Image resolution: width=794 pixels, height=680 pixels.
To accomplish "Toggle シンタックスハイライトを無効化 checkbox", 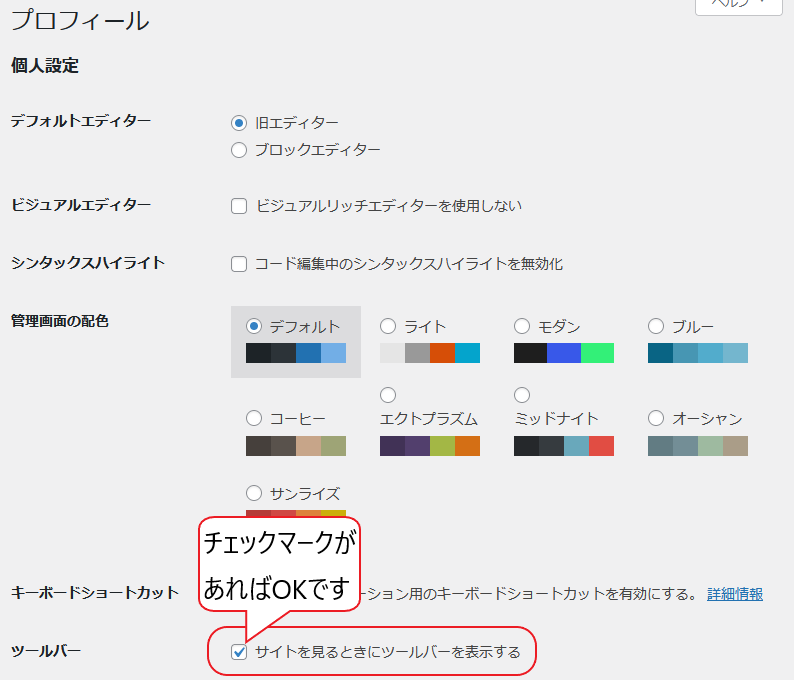I will point(239,264).
